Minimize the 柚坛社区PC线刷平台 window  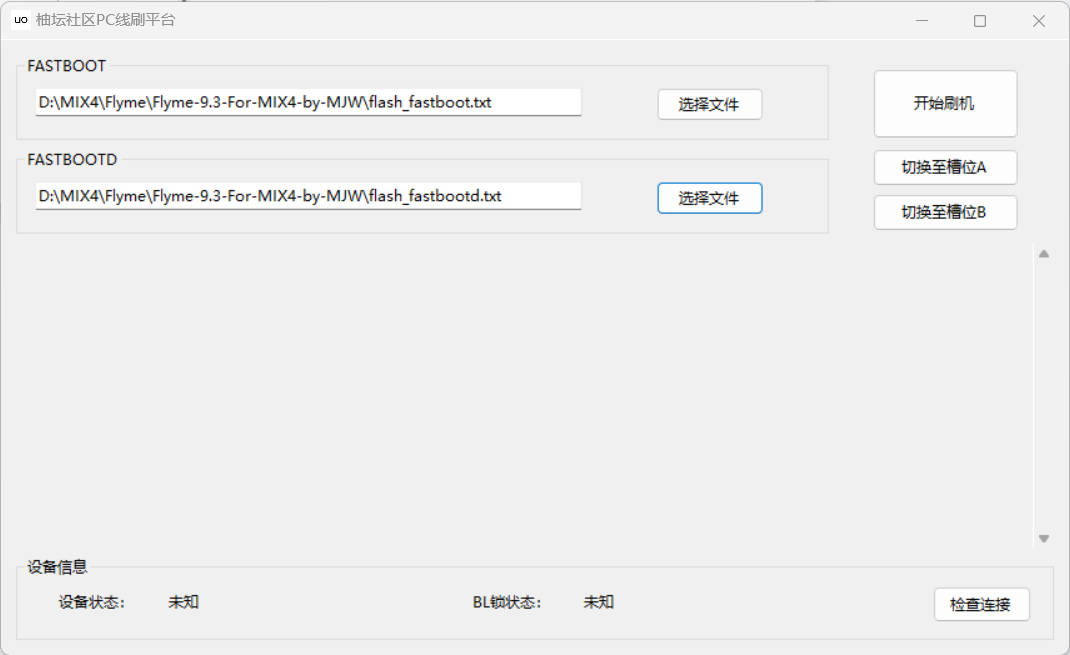922,20
